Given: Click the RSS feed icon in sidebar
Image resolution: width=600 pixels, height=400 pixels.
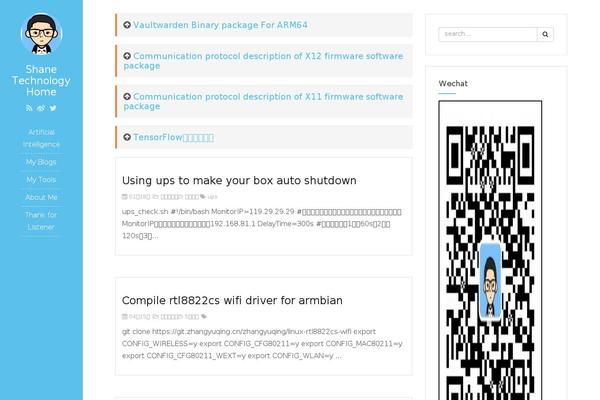Looking at the screenshot, I should tap(29, 108).
